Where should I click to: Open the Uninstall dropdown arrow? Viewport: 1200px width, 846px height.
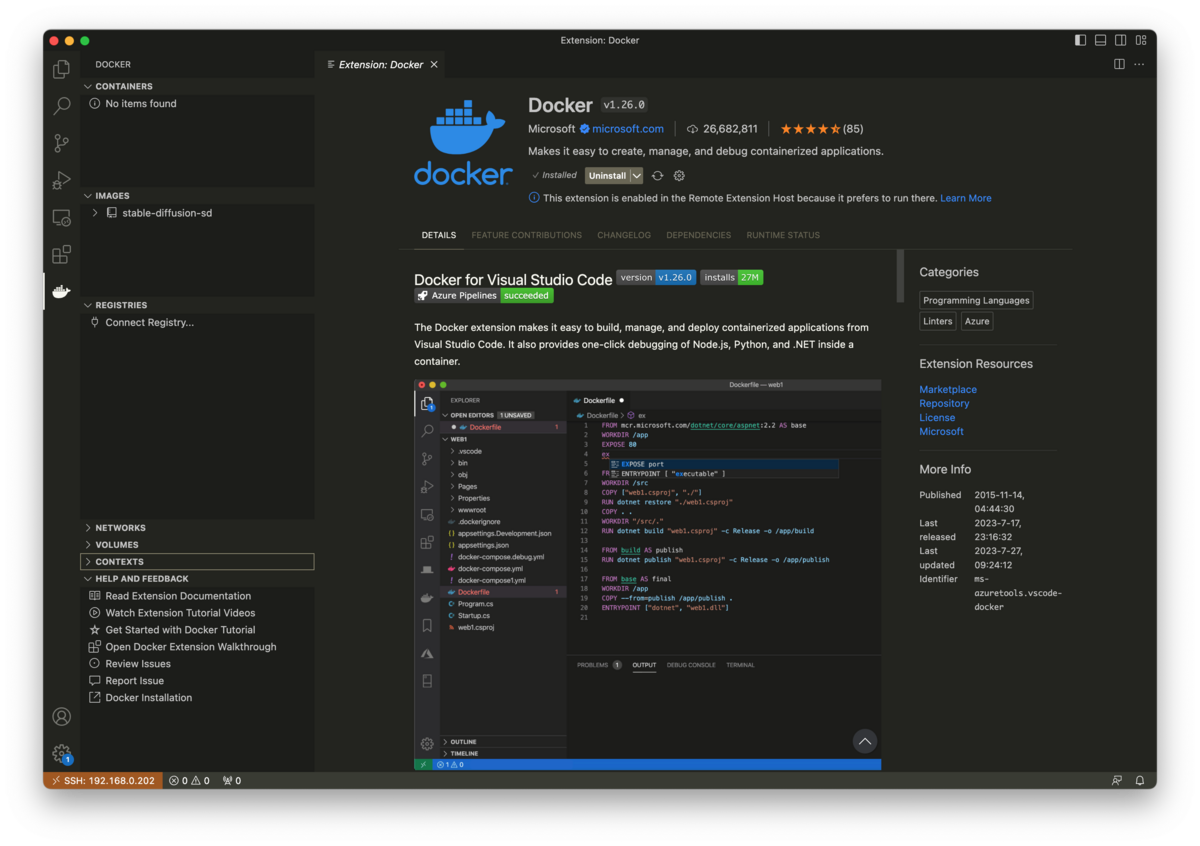[637, 175]
